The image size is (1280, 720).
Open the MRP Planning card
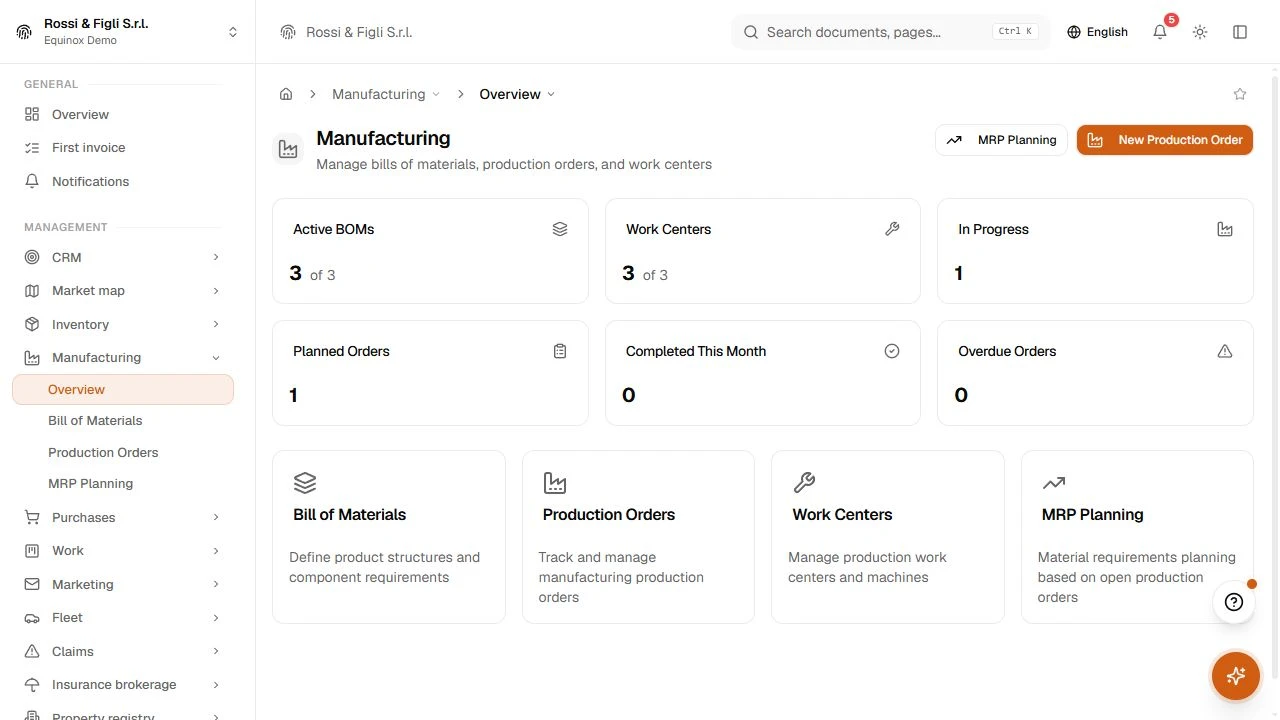click(x=1137, y=537)
